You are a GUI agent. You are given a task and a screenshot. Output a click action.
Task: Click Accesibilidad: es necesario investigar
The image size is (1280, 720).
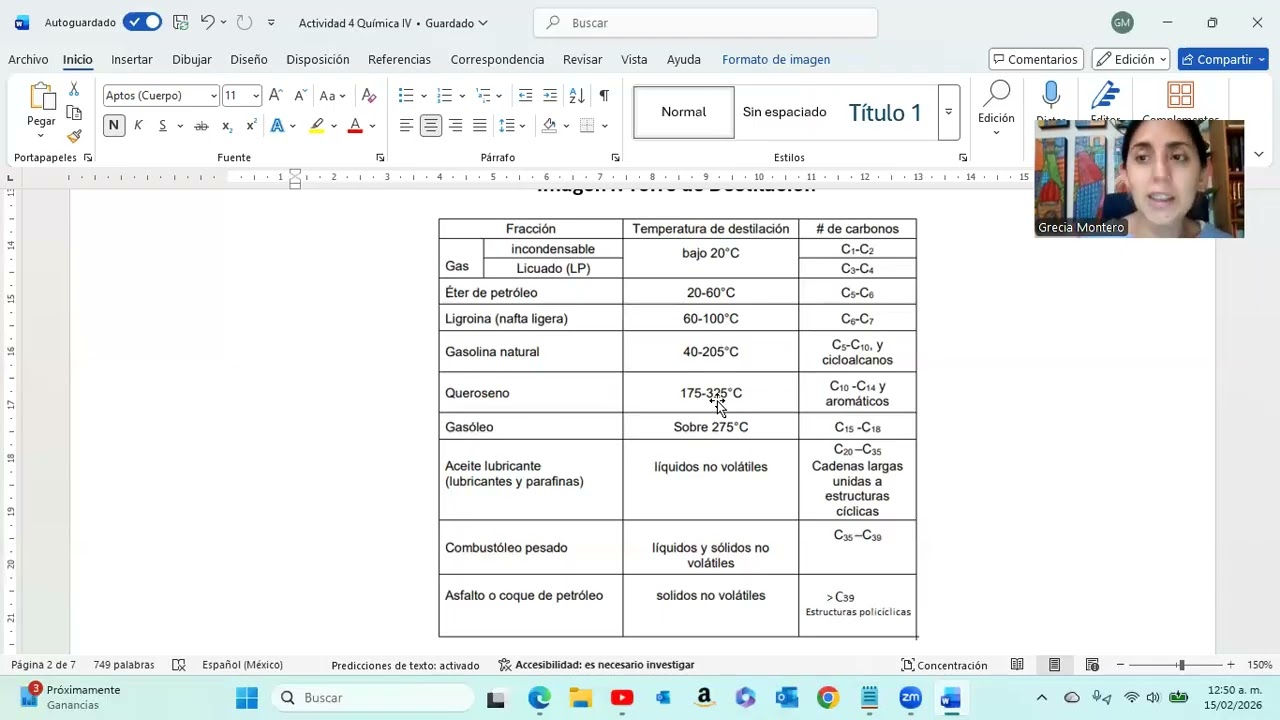pos(596,665)
